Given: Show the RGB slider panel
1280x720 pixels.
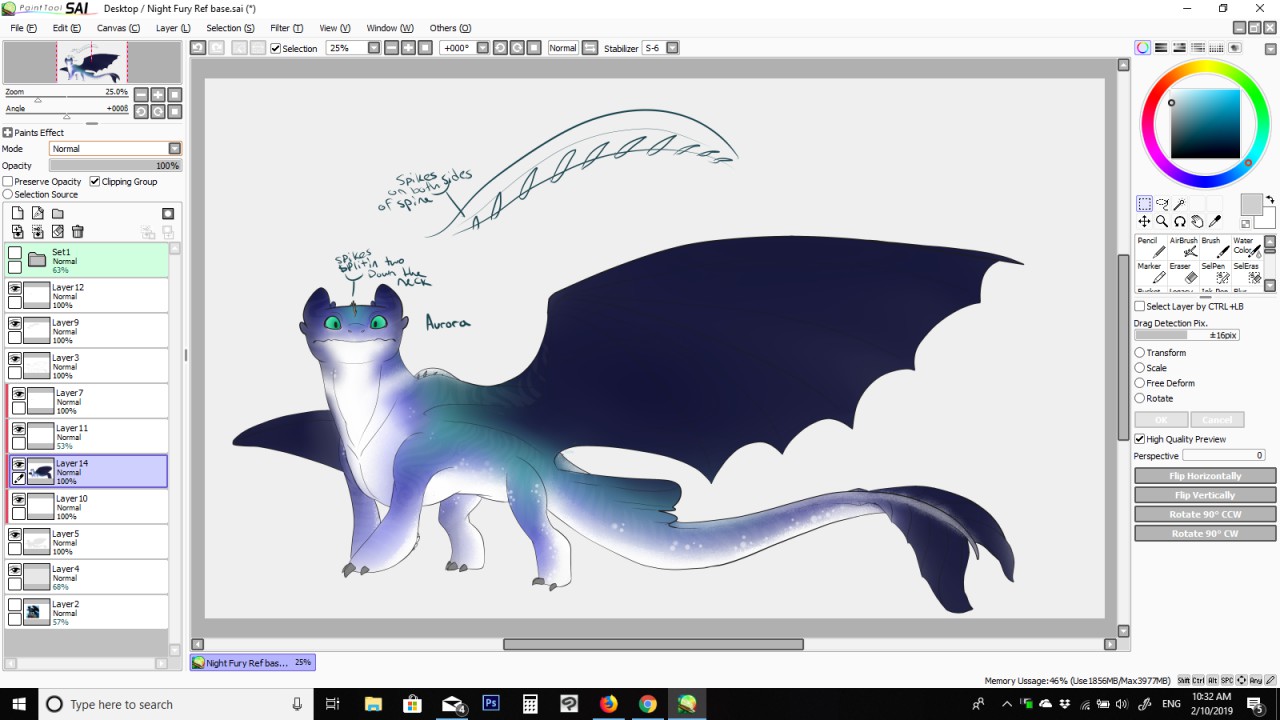Looking at the screenshot, I should (x=1161, y=47).
